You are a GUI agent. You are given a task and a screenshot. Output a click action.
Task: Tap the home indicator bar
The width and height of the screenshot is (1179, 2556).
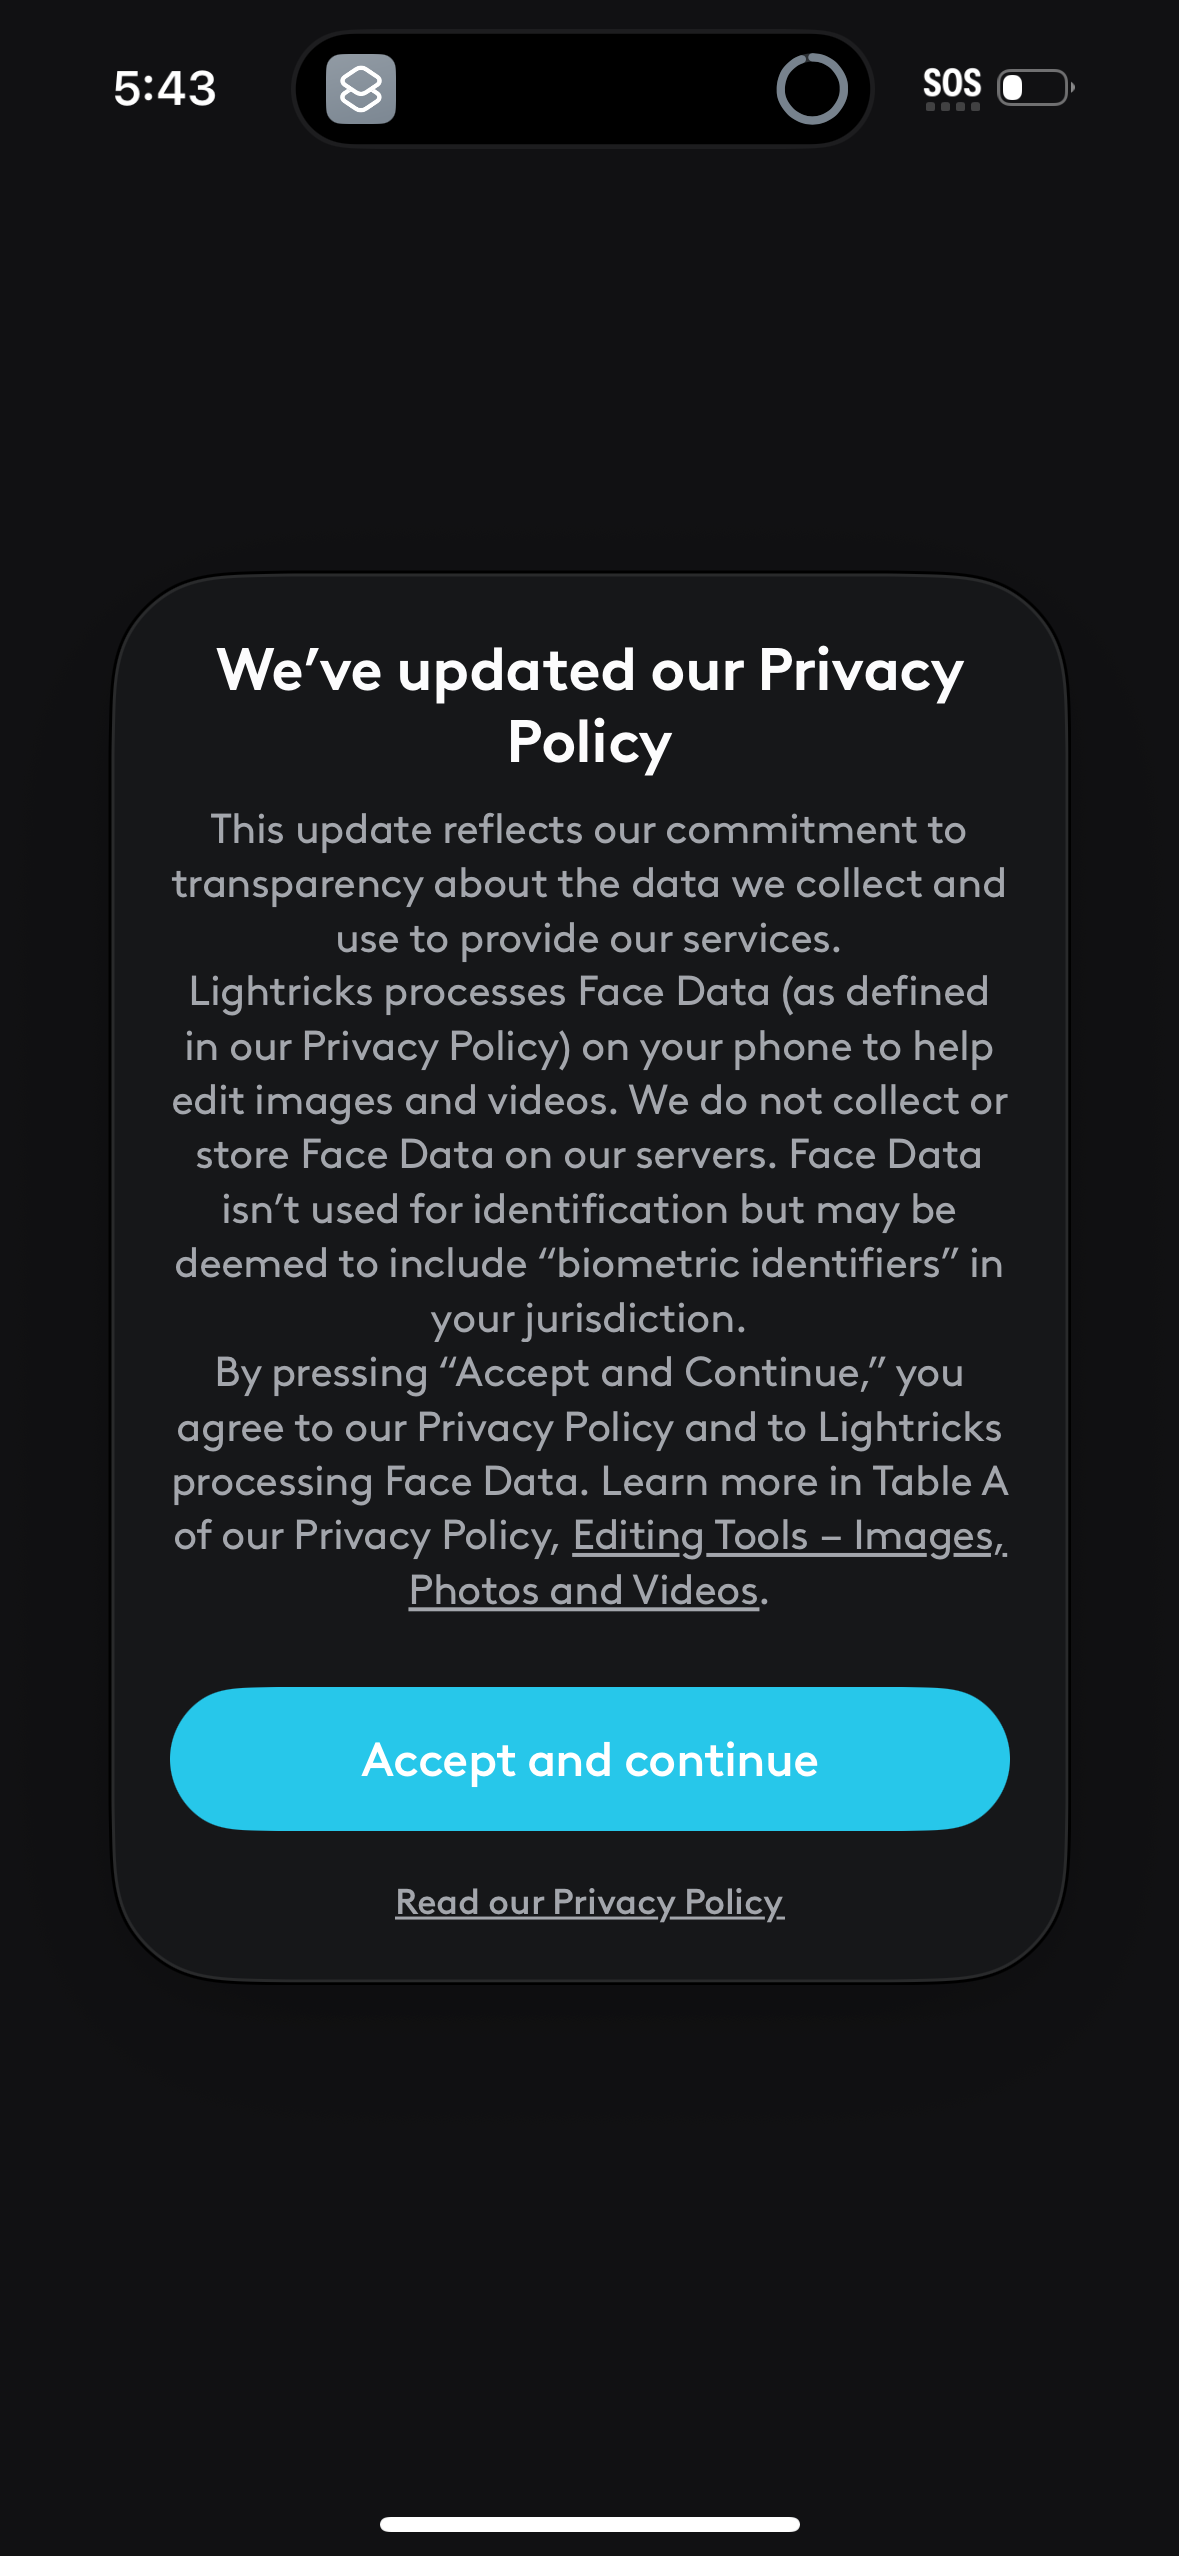589,2524
